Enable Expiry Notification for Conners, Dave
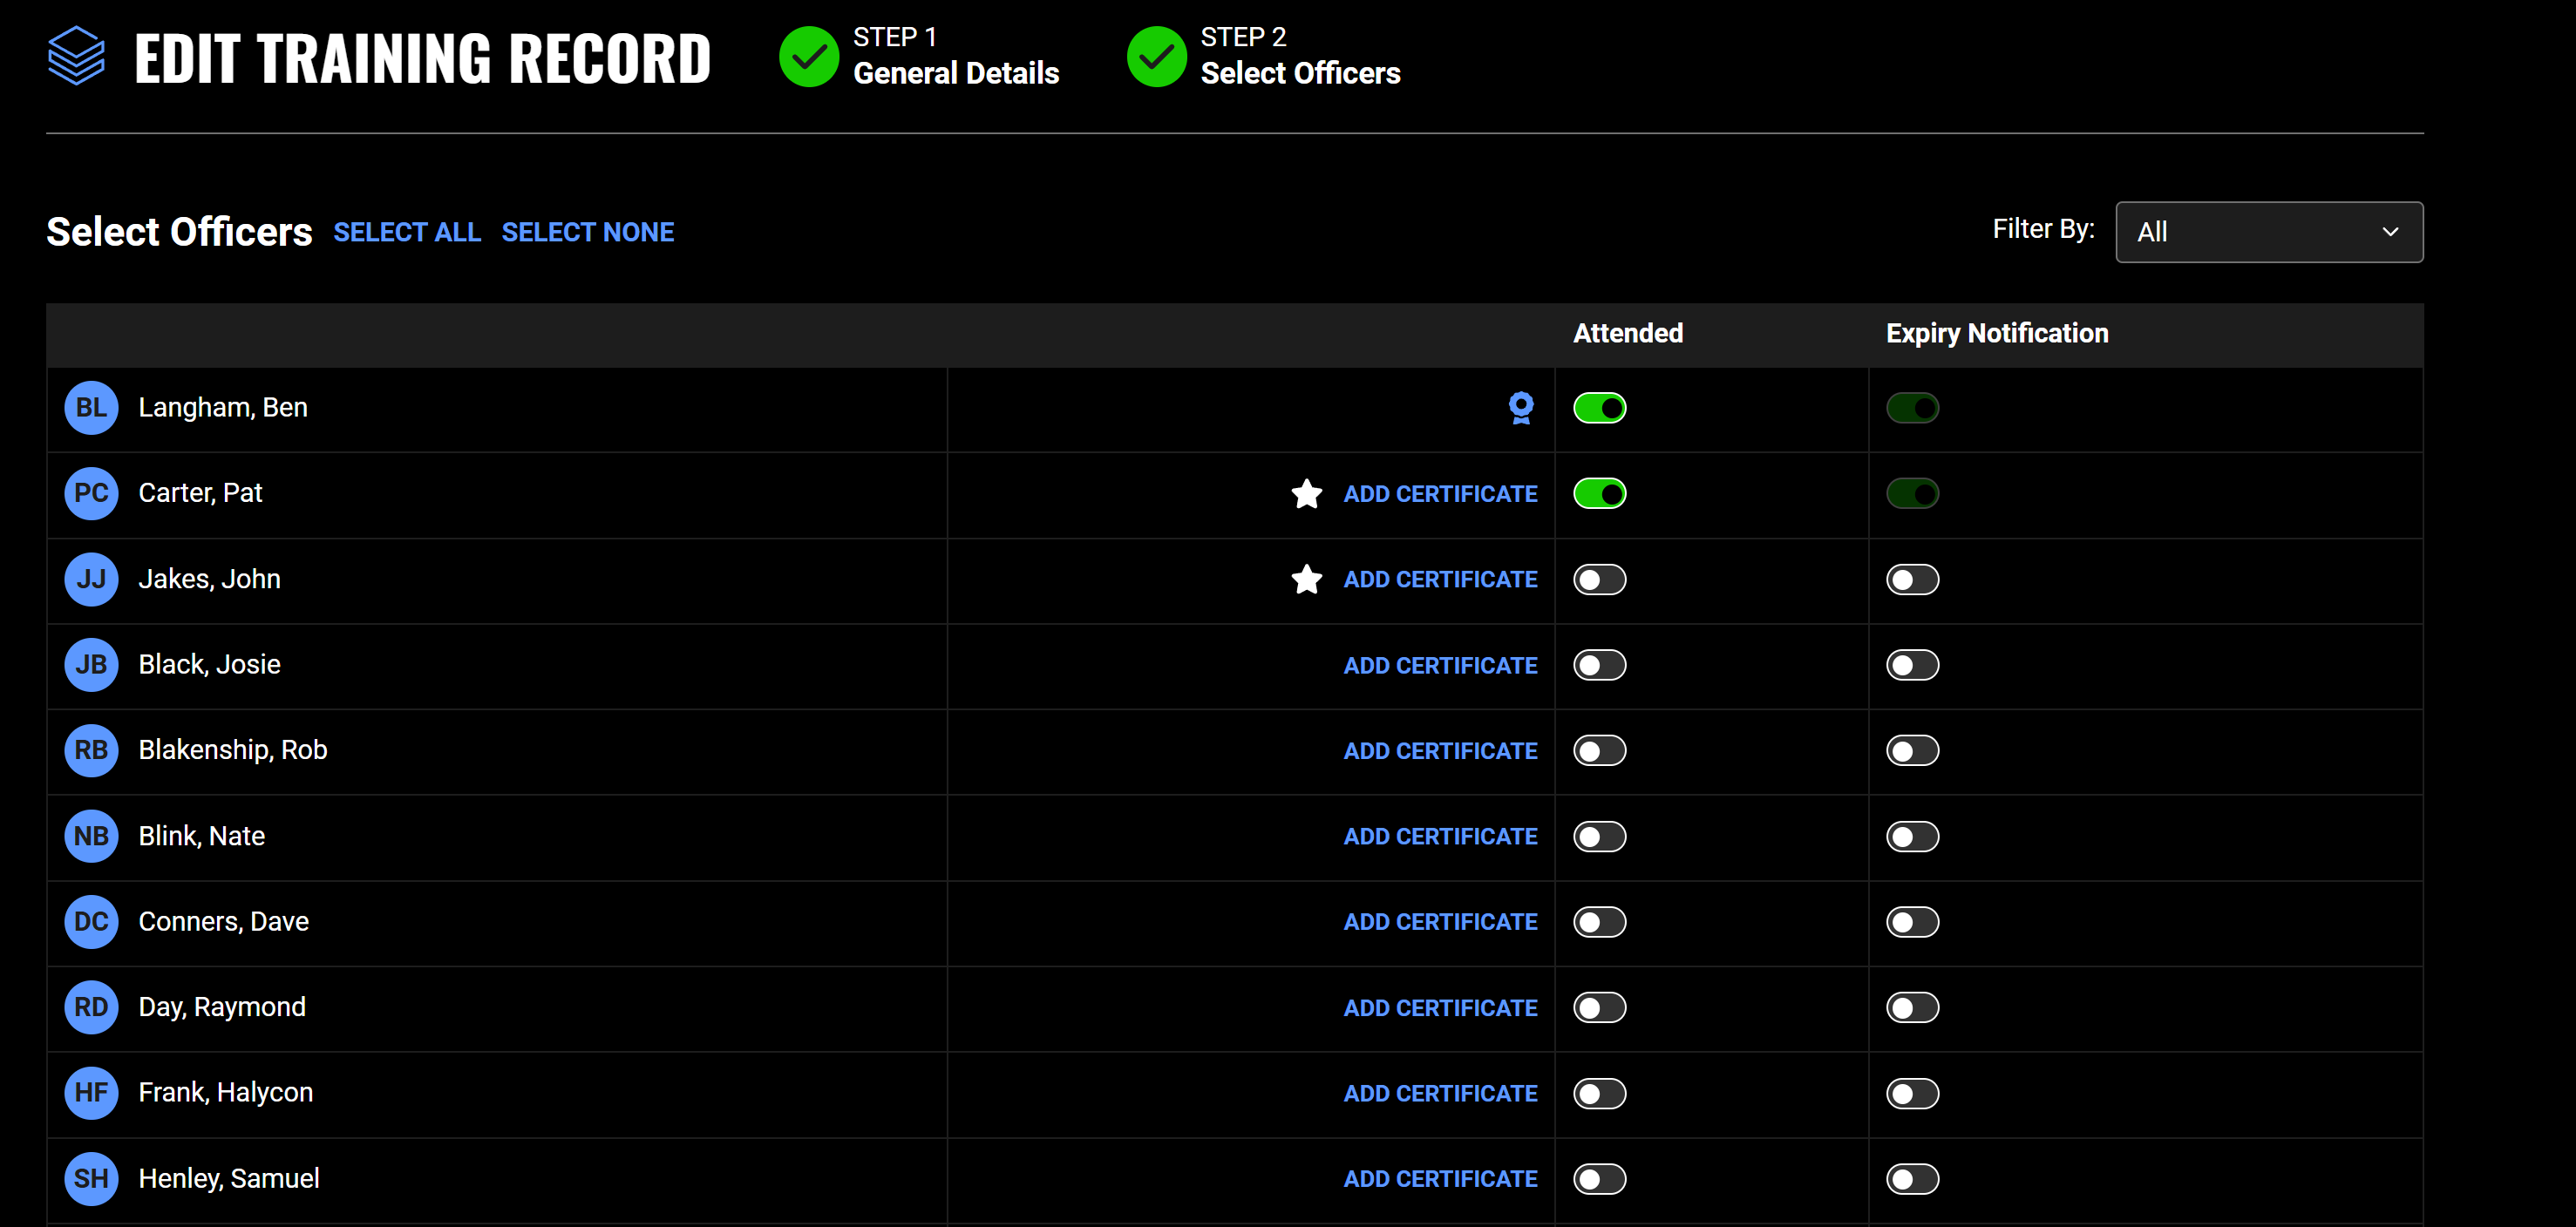 (1913, 921)
